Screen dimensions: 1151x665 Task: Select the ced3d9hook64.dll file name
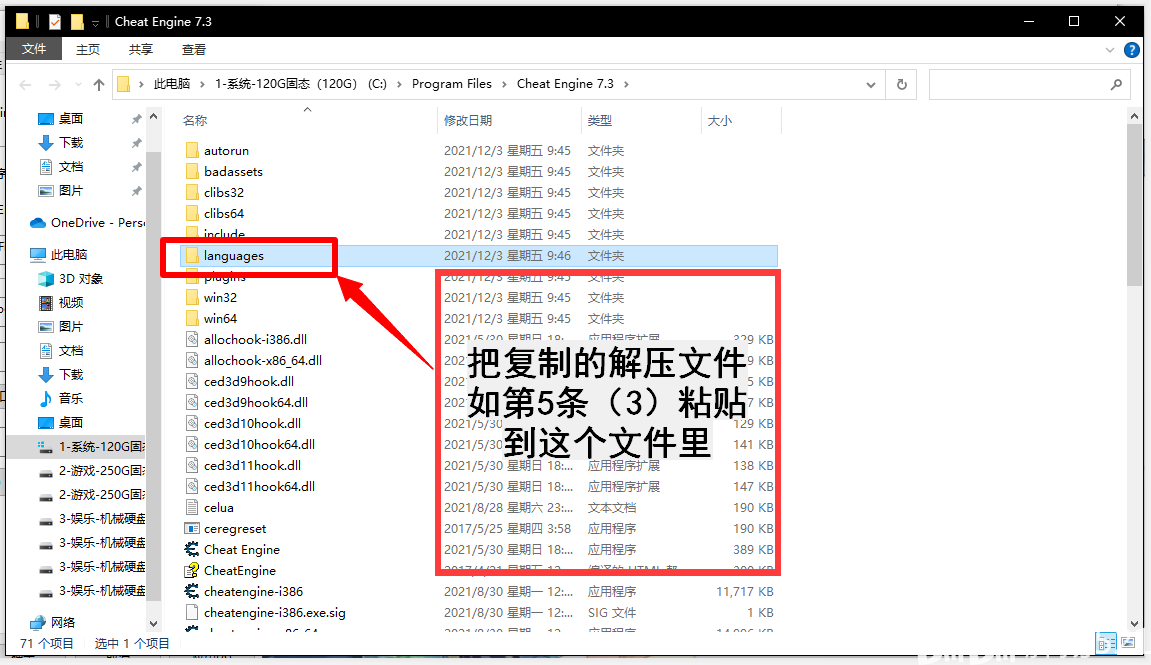click(255, 403)
